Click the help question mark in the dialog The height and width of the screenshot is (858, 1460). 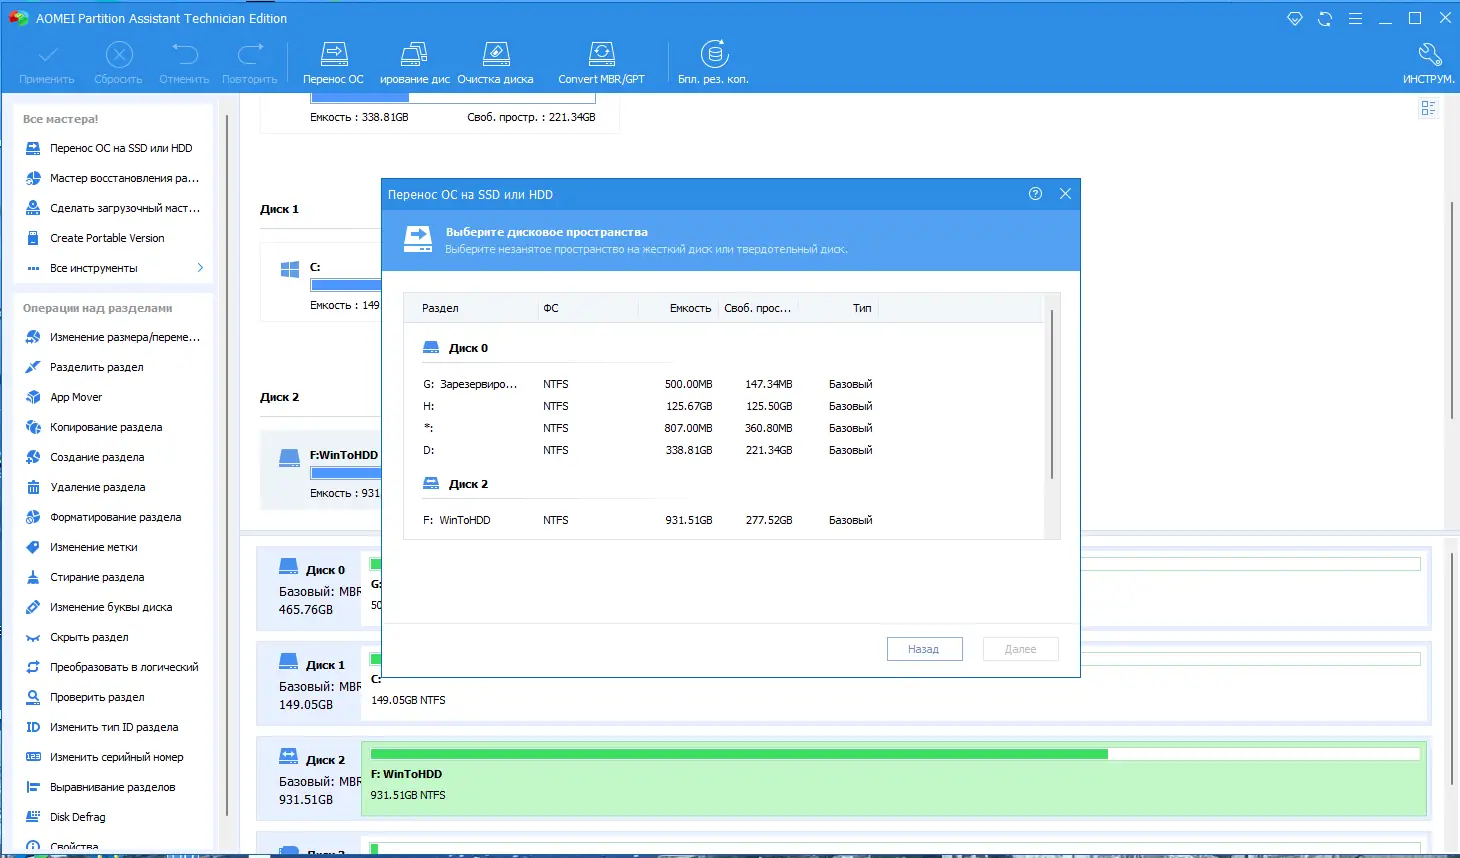coord(1035,194)
